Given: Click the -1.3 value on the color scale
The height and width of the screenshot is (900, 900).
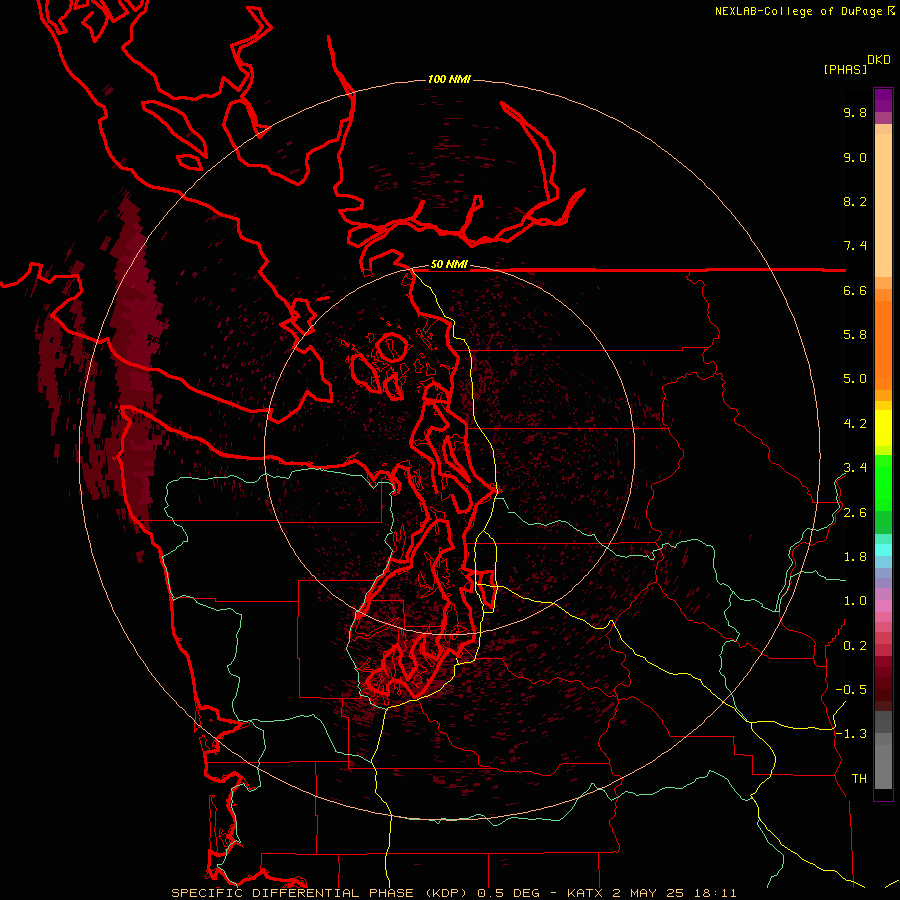Looking at the screenshot, I should click(x=851, y=734).
